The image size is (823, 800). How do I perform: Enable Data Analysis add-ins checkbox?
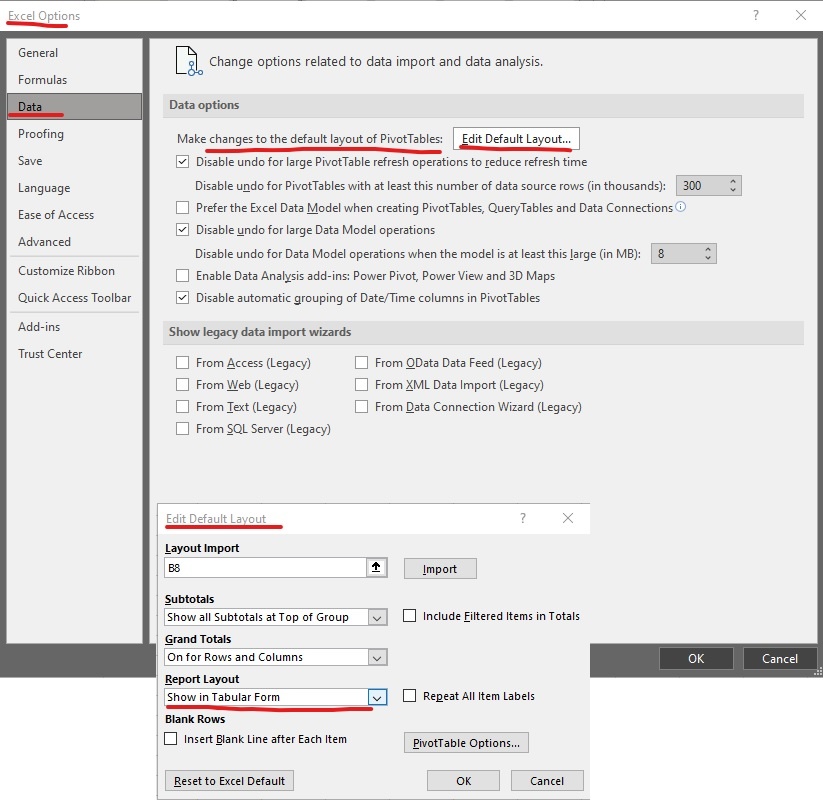coord(182,276)
